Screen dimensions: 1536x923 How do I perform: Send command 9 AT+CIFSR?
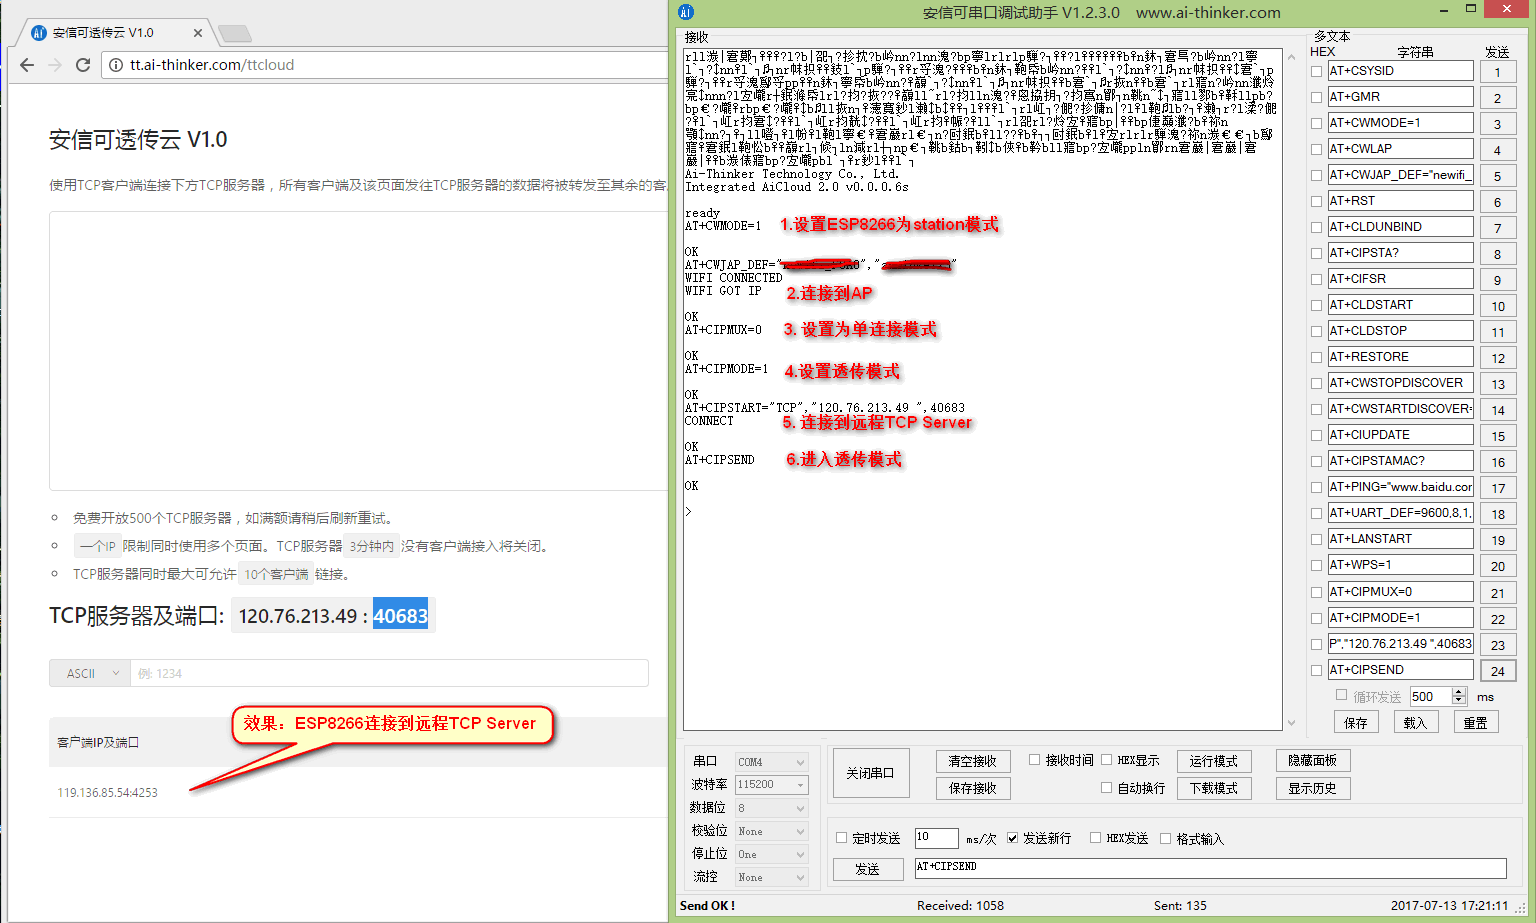(x=1497, y=280)
